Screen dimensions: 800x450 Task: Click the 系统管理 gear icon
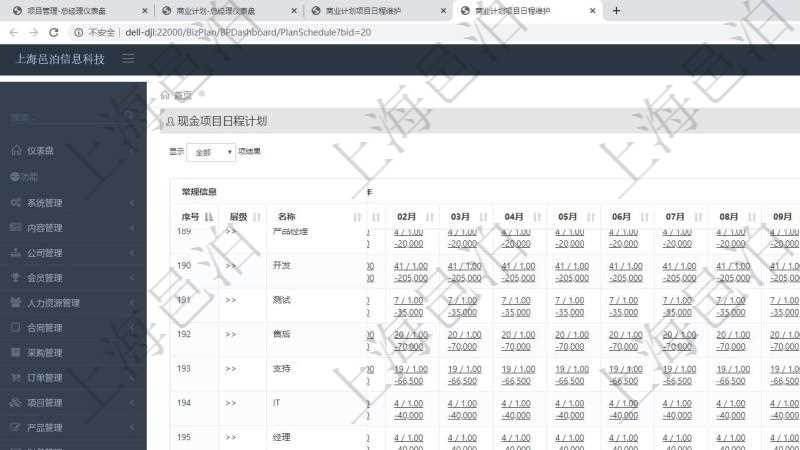click(16, 203)
